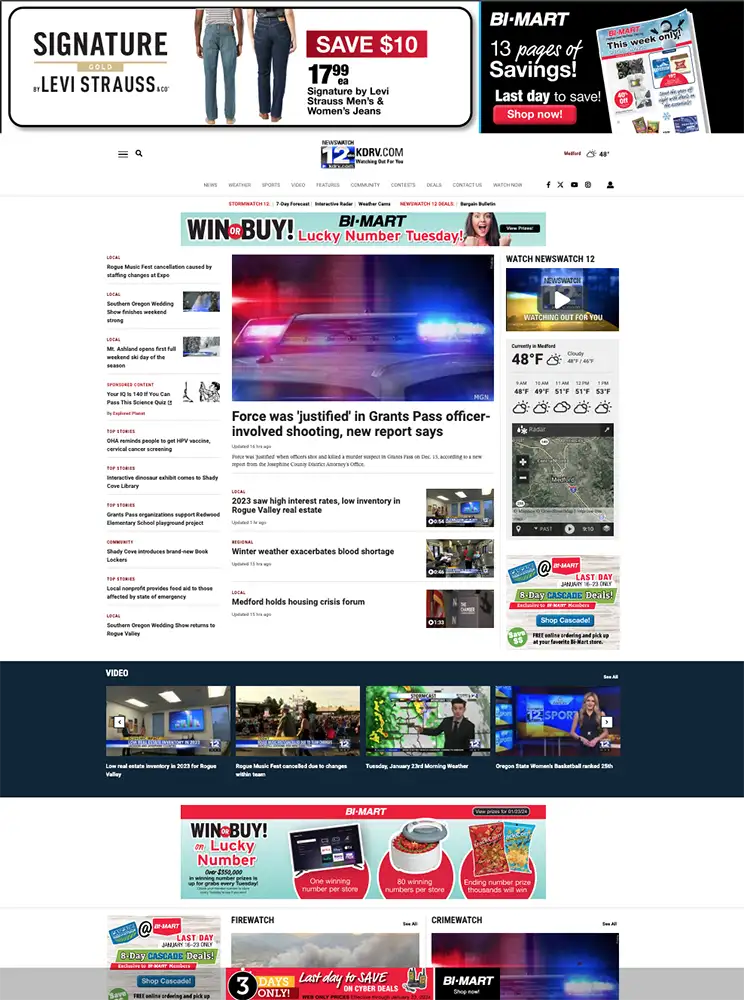744x1000 pixels.
Task: Click the 9 AM forecast weather icon
Action: (x=521, y=407)
